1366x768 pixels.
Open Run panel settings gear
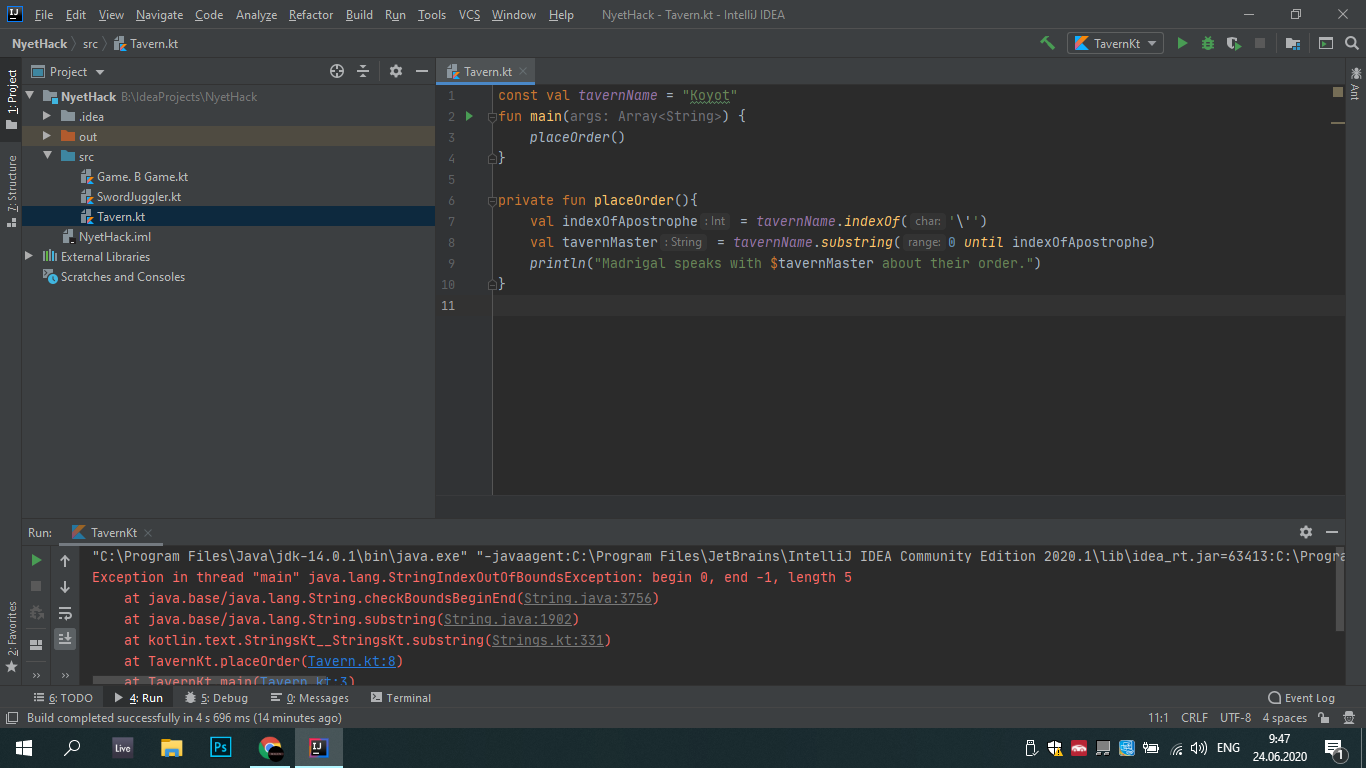(1305, 532)
